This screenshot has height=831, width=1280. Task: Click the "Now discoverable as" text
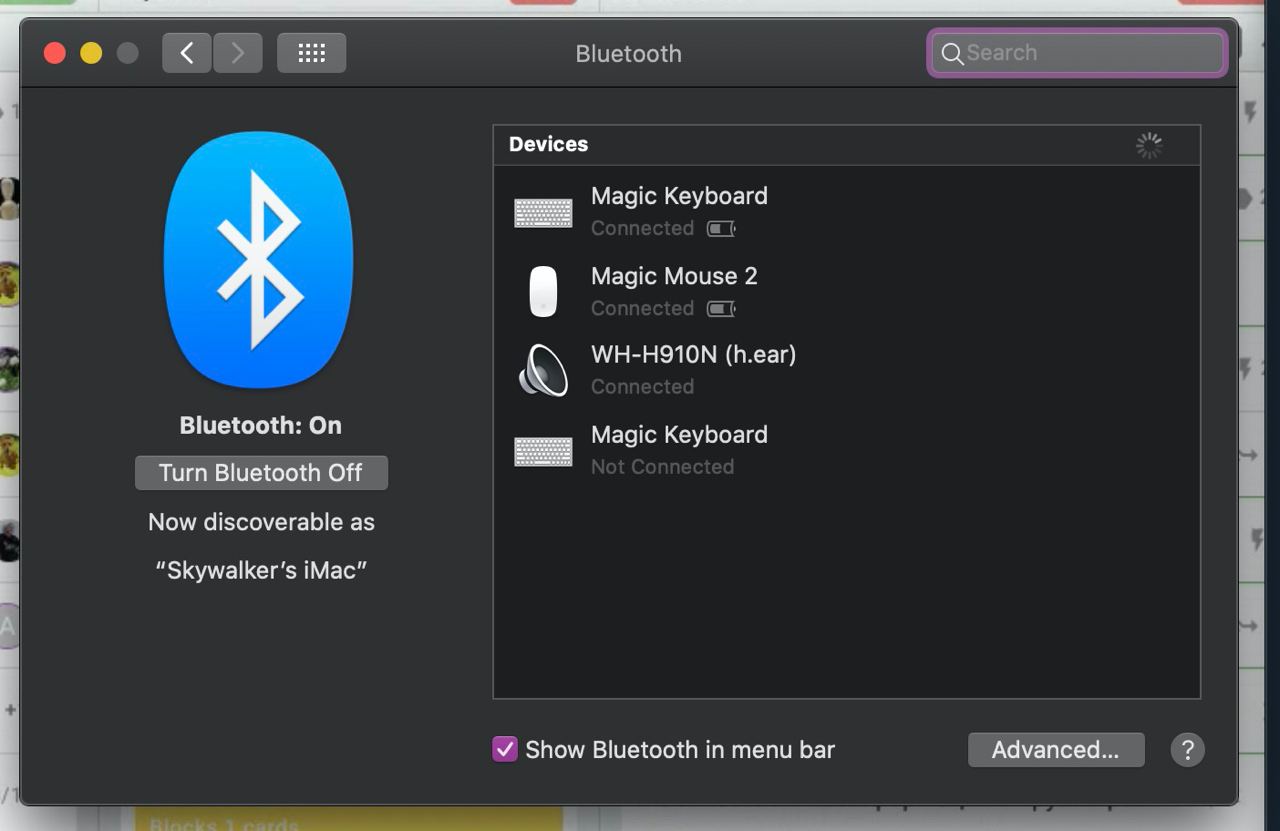click(x=261, y=522)
